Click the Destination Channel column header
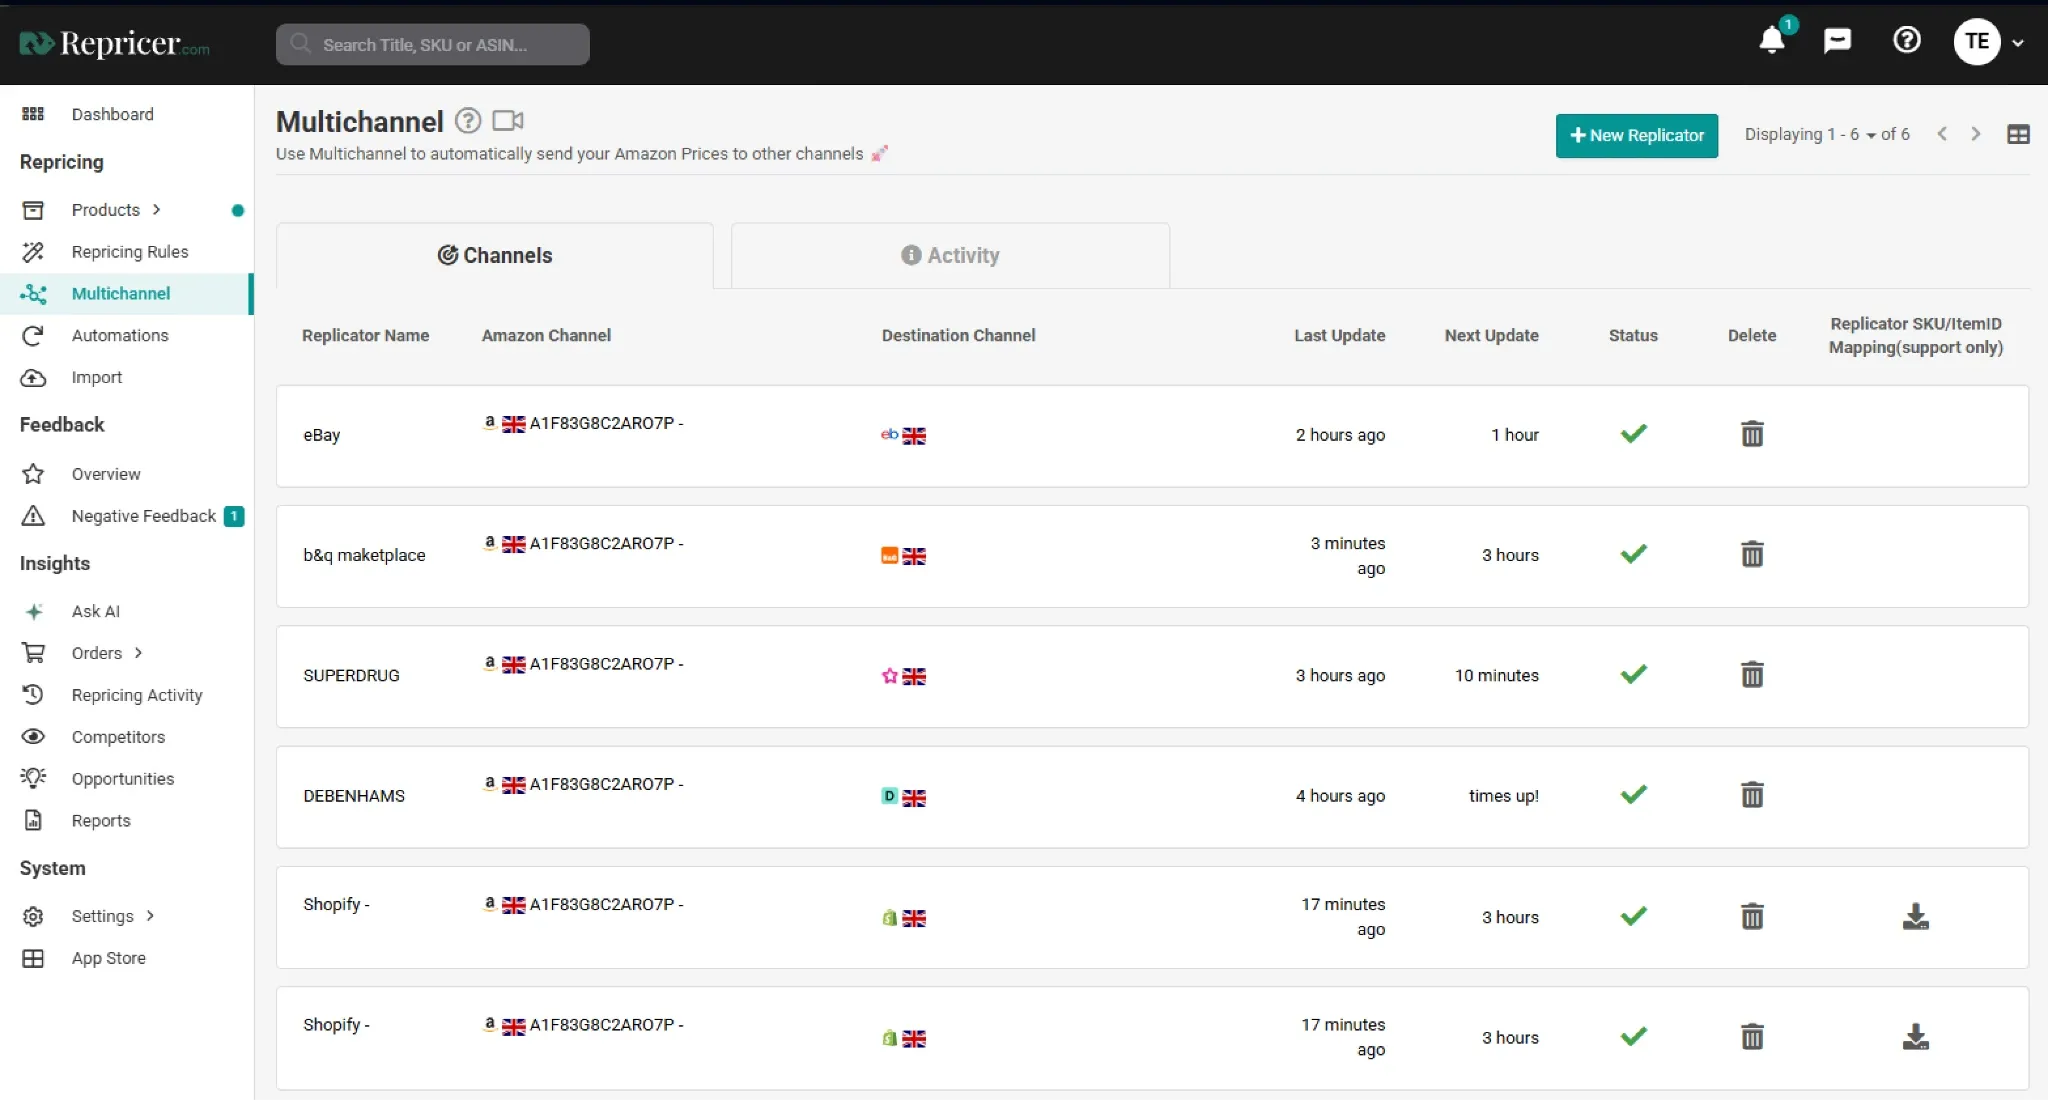Image resolution: width=2048 pixels, height=1100 pixels. point(958,336)
